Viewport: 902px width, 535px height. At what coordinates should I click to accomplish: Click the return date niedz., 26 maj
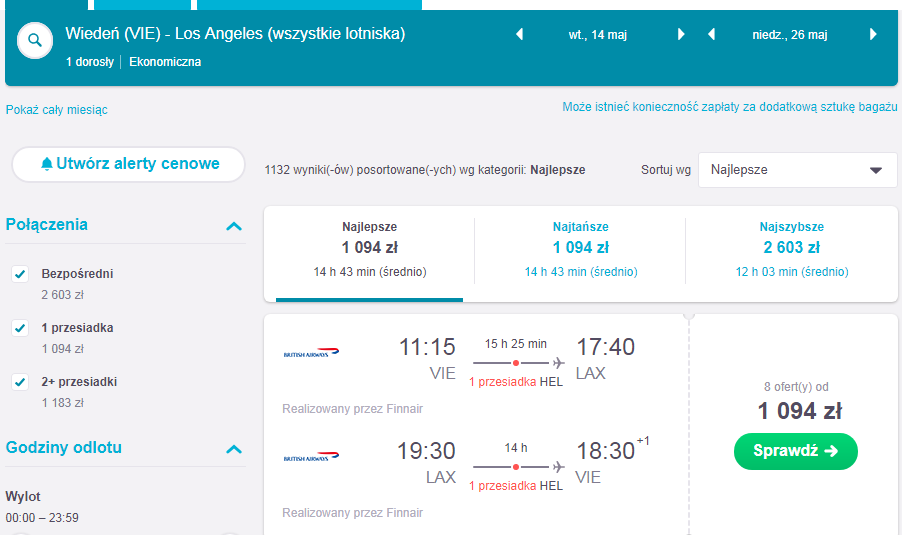point(790,35)
